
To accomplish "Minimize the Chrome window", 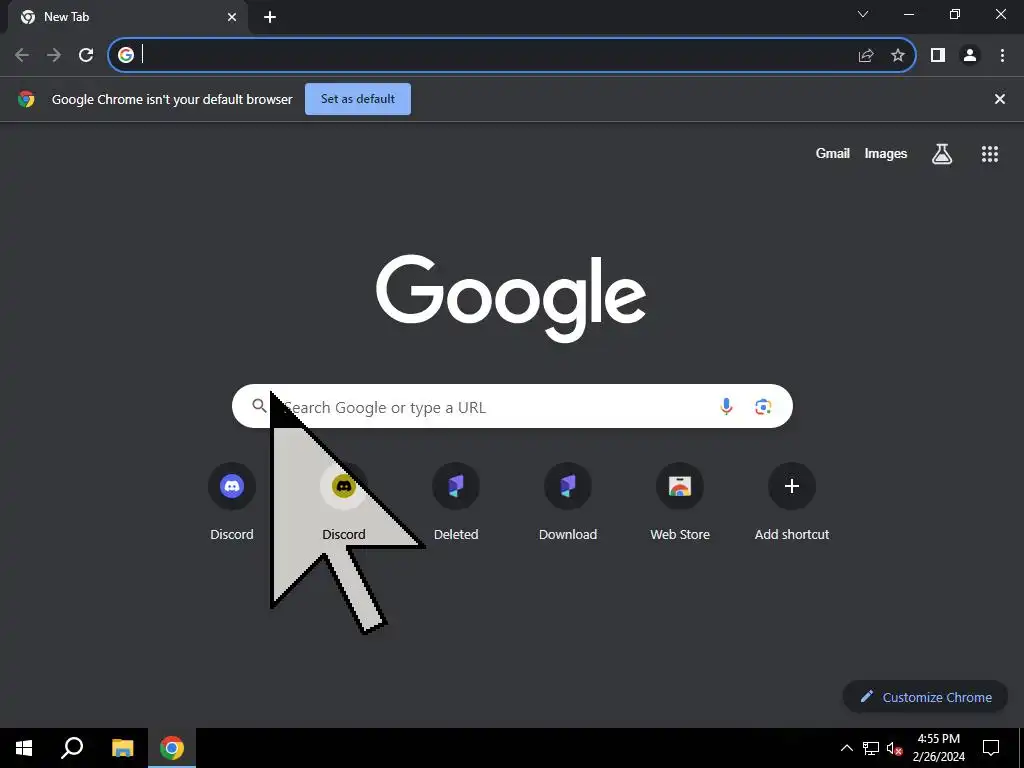I will pos(908,14).
